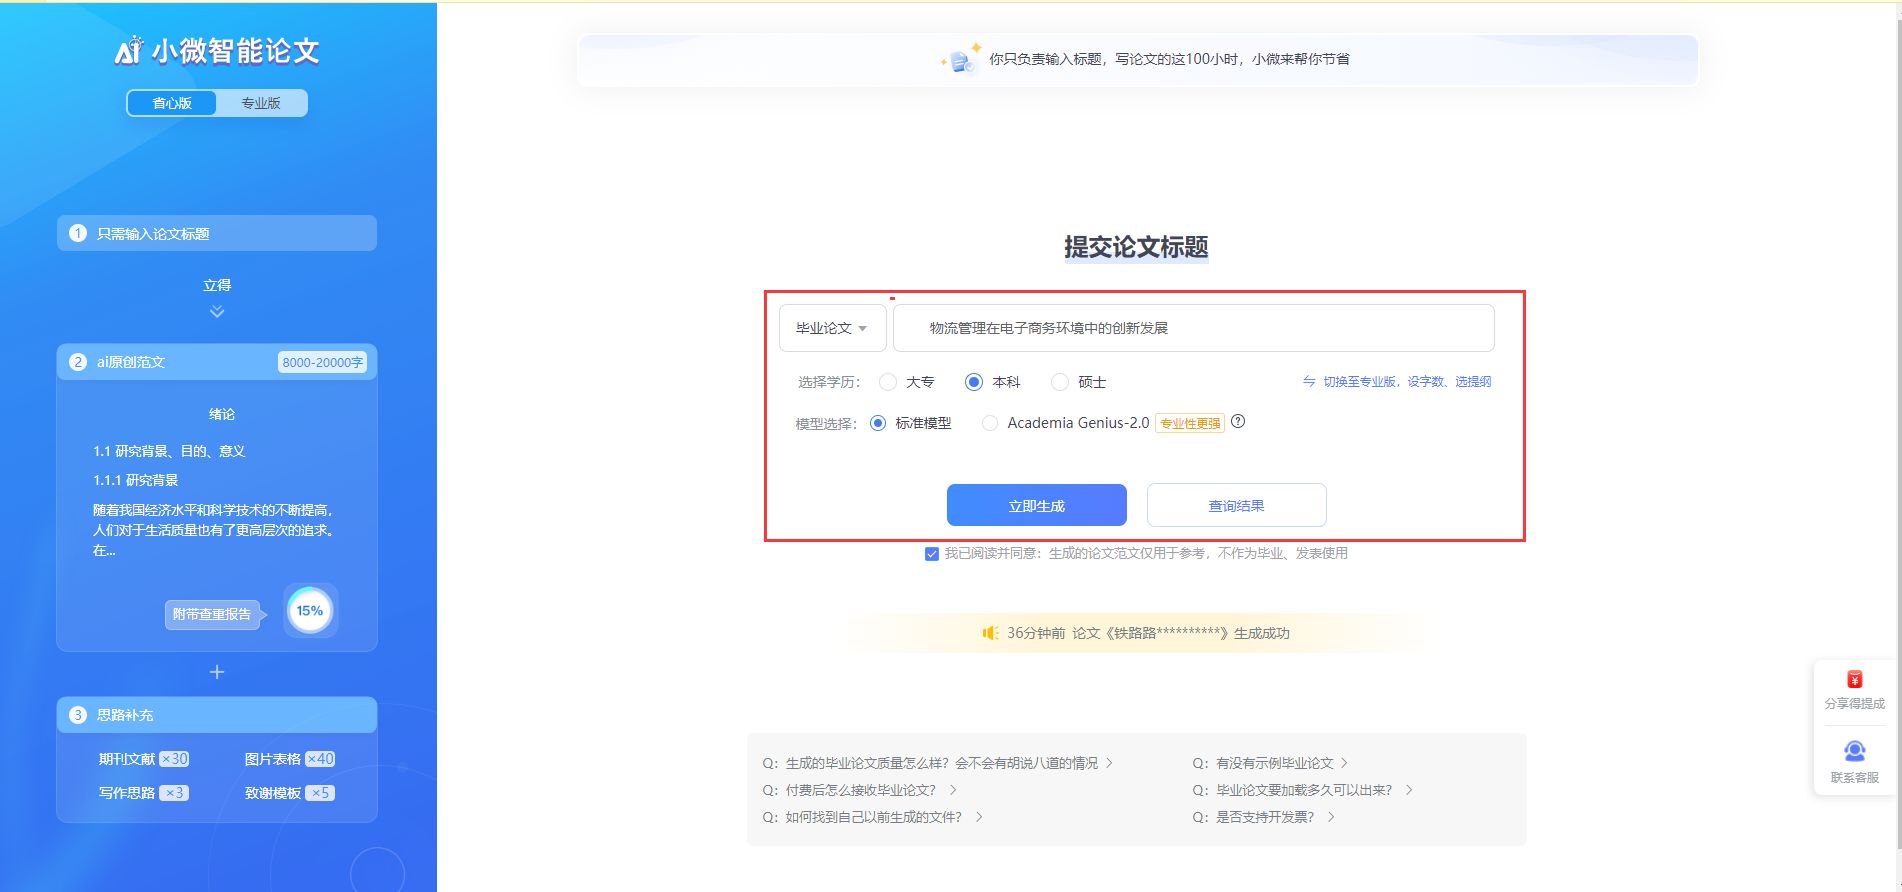Click the 小微智能论文 AI logo
This screenshot has height=892, width=1902.
tap(217, 51)
